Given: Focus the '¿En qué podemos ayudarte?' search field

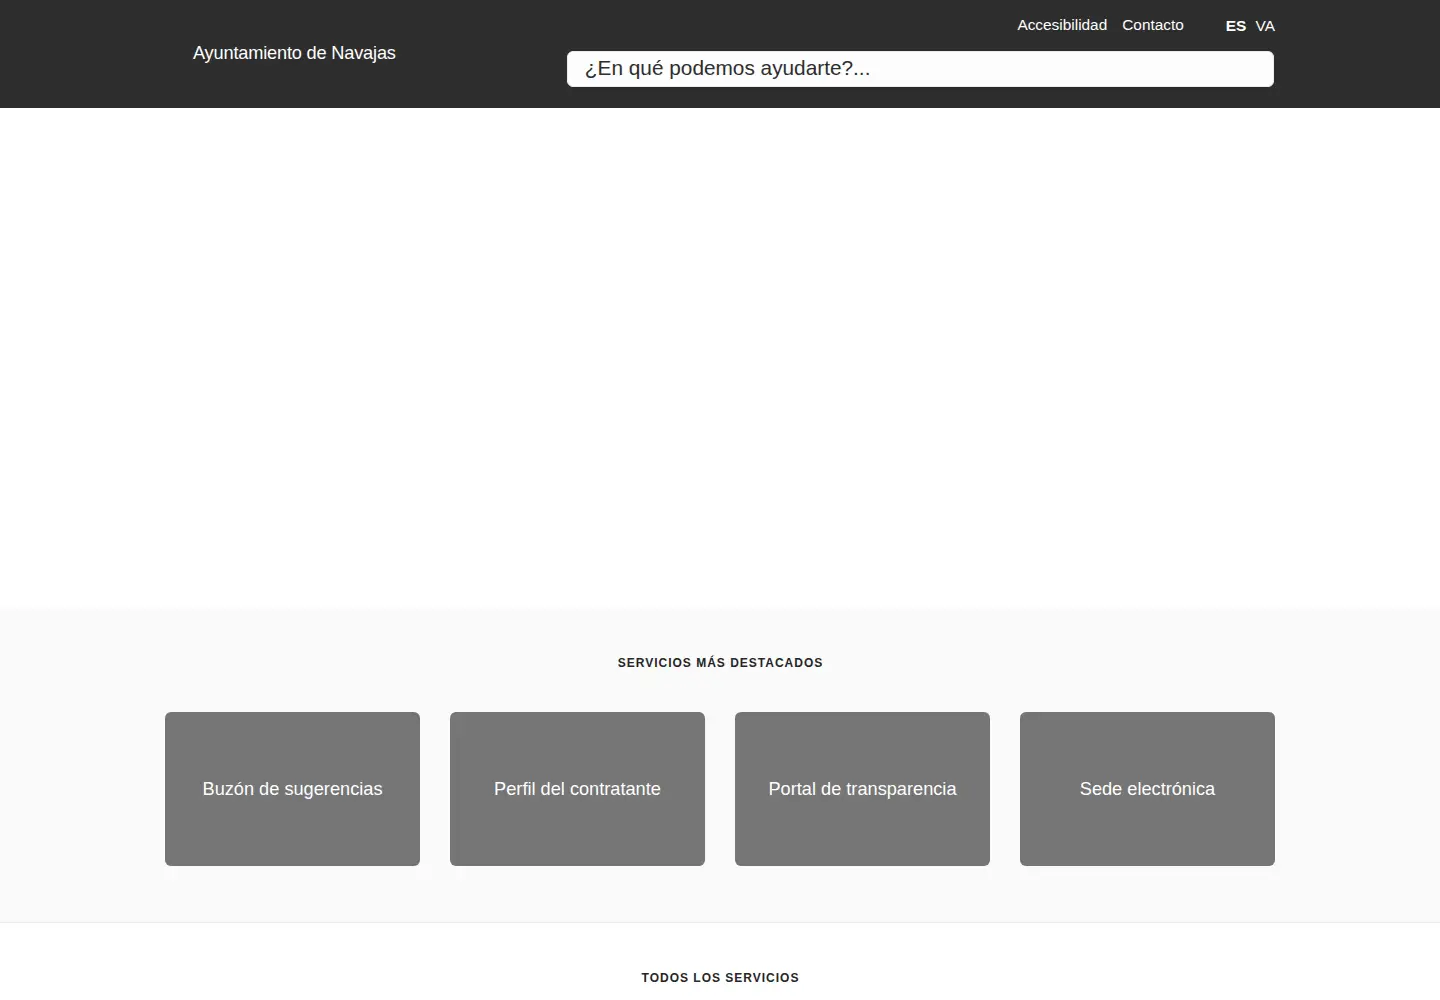Looking at the screenshot, I should click(920, 69).
